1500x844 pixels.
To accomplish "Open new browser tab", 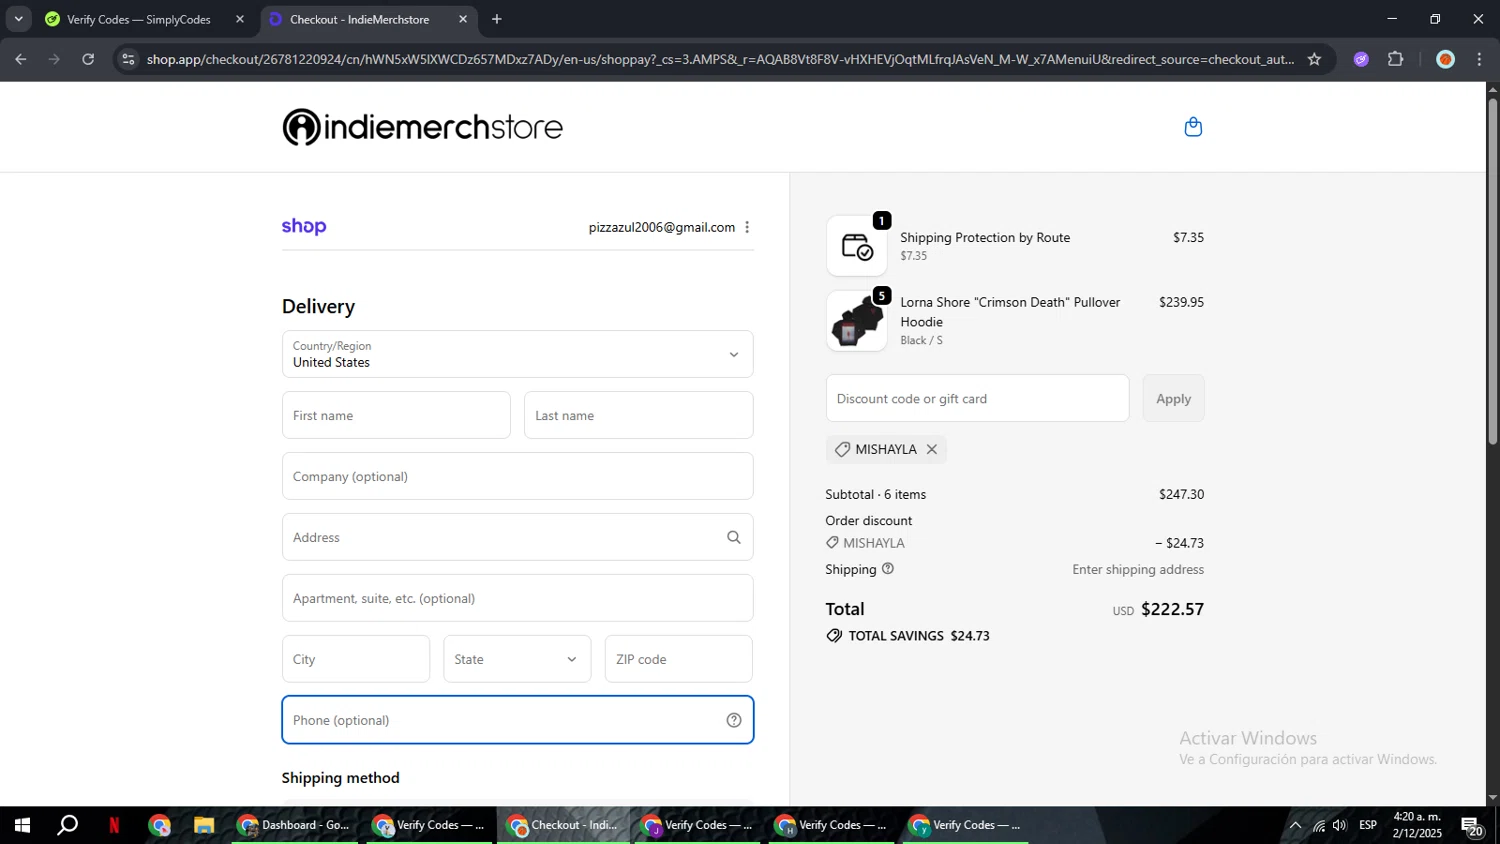I will pyautogui.click(x=497, y=19).
